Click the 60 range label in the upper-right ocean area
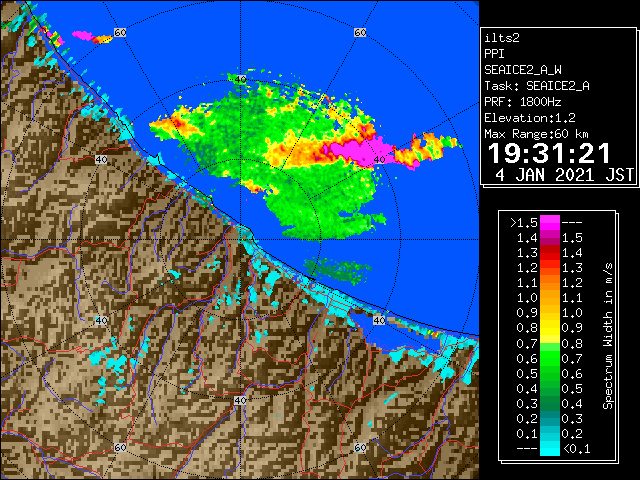 [x=360, y=32]
